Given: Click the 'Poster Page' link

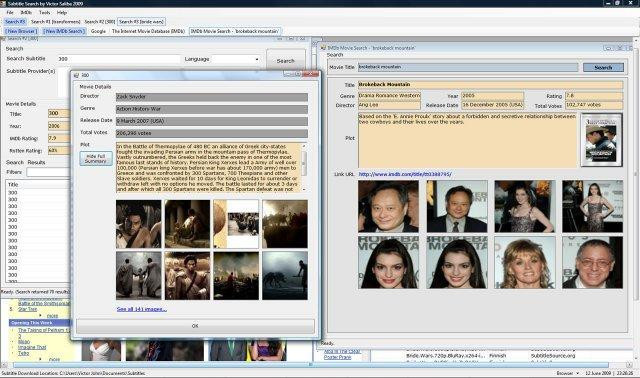Looking at the screenshot, I should click(338, 358).
